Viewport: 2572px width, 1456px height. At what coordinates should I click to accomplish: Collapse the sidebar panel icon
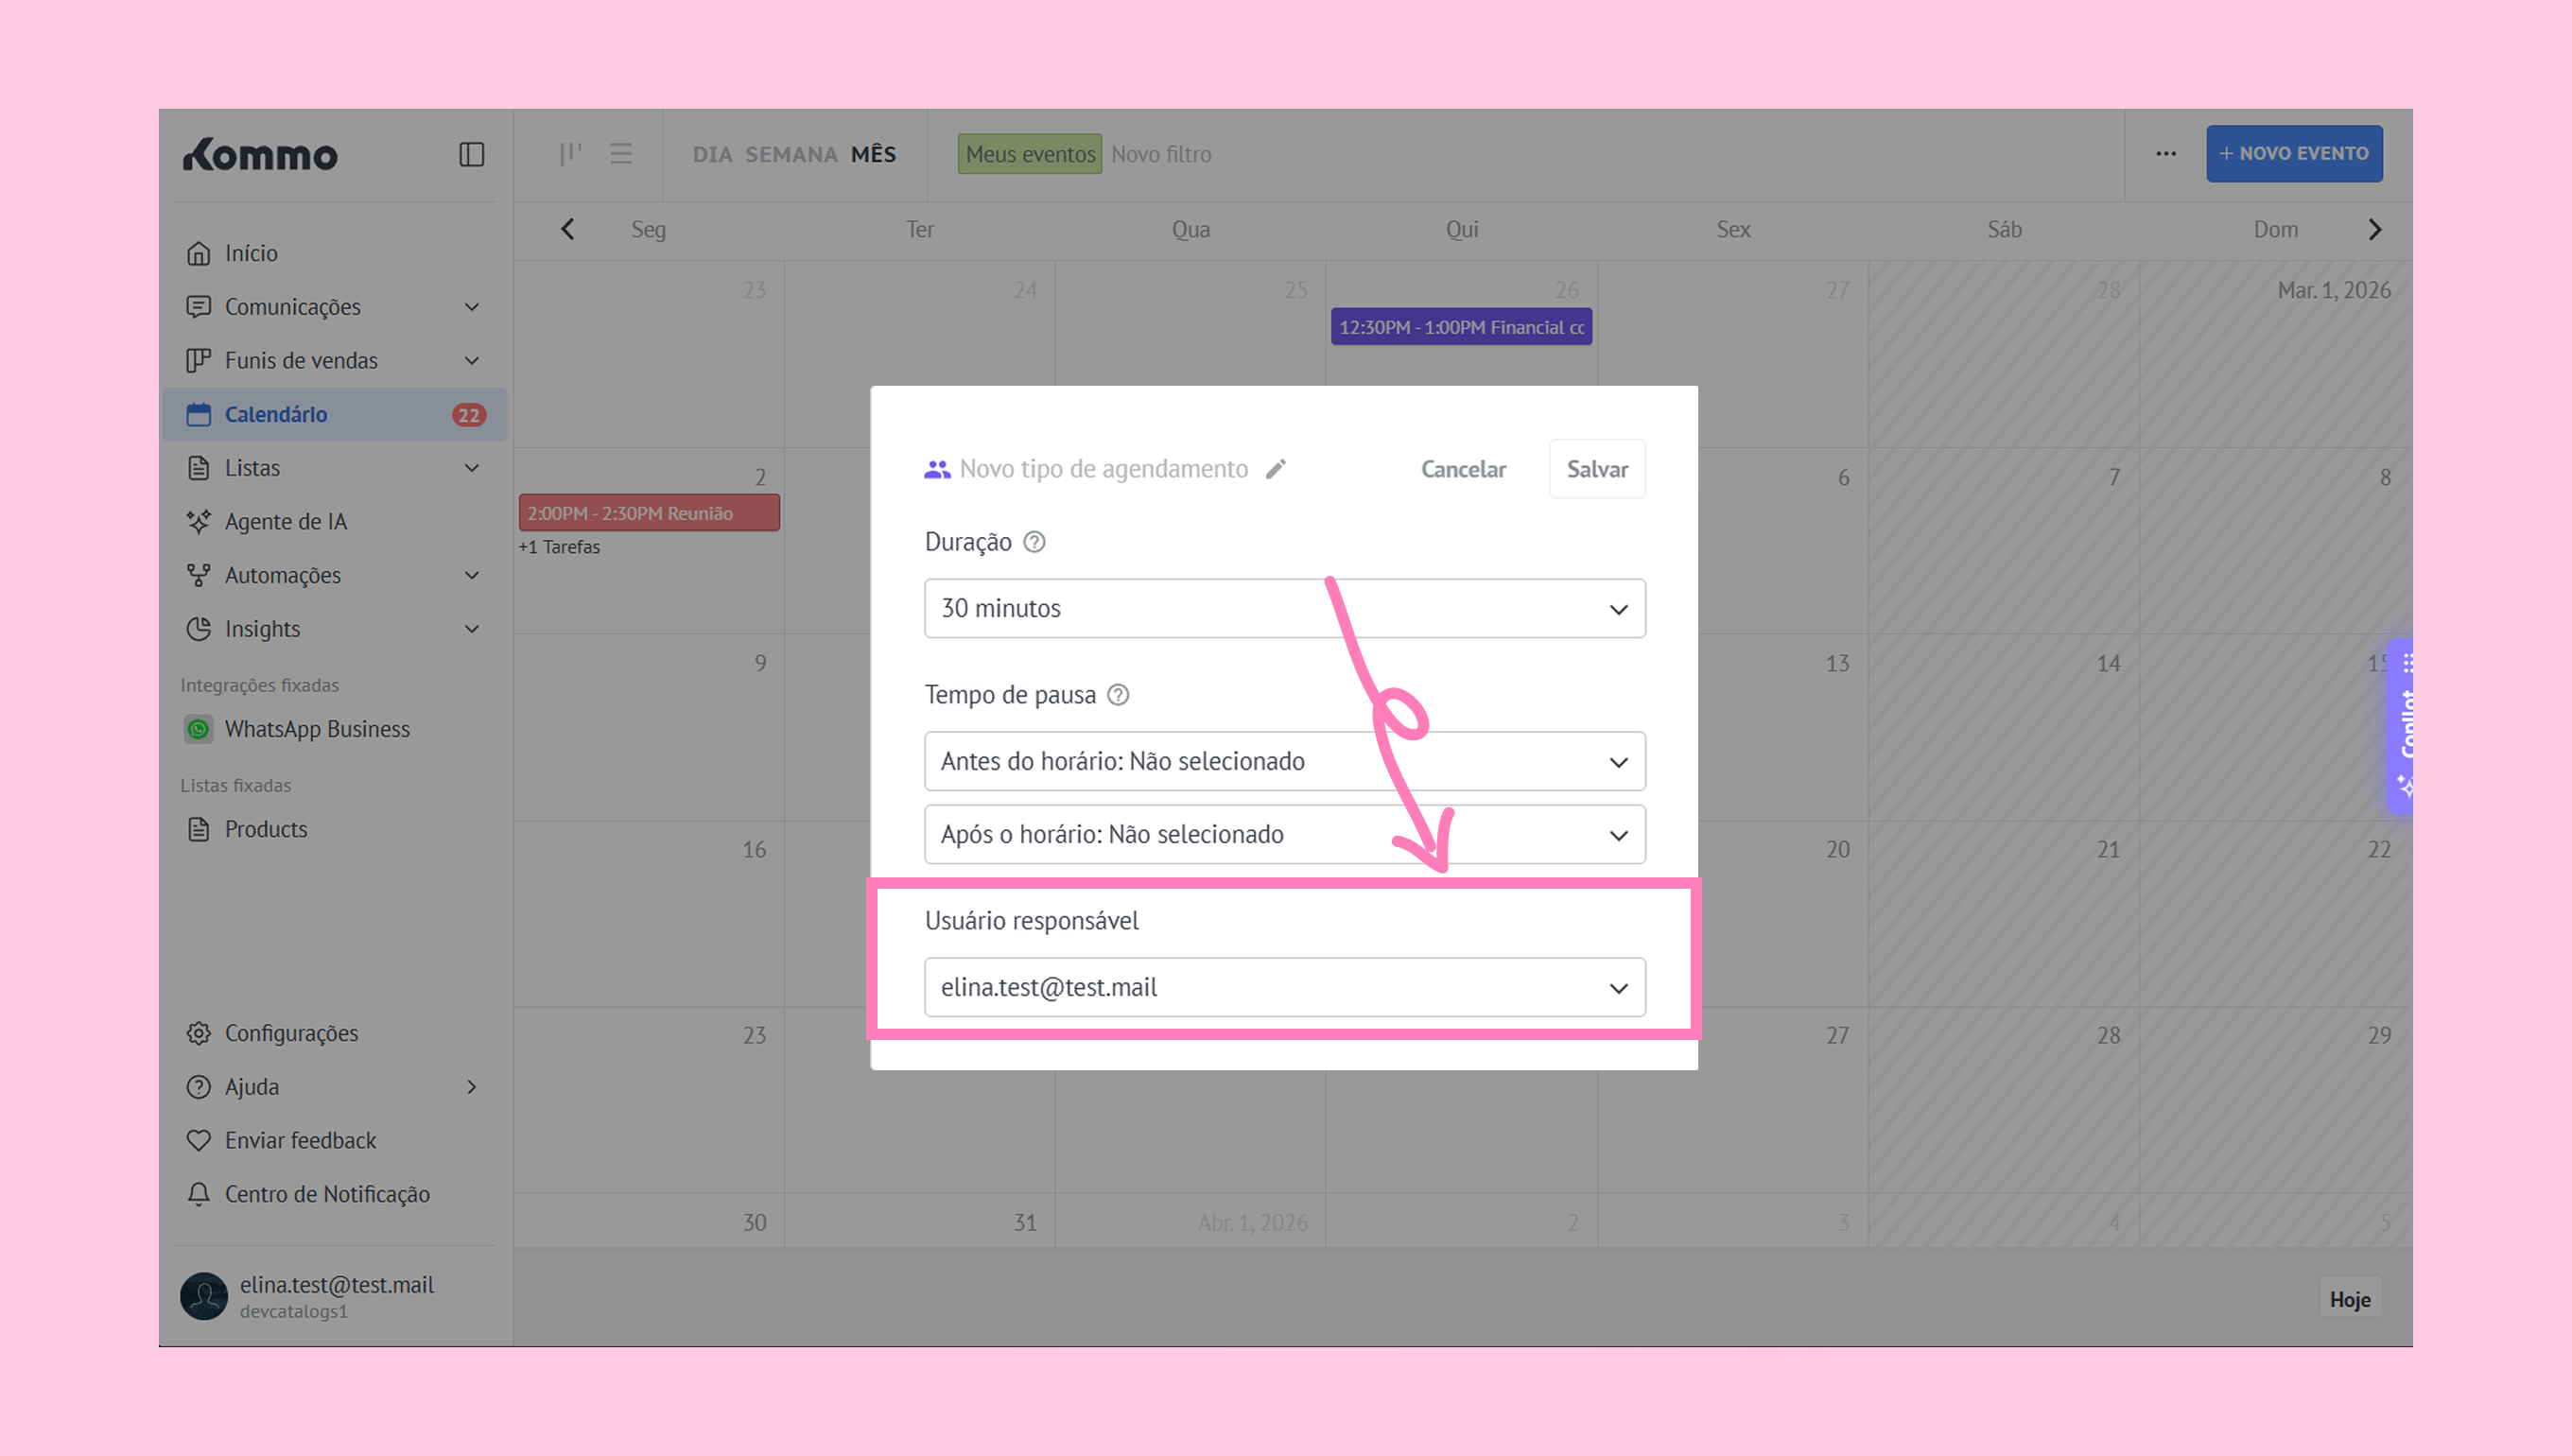(471, 154)
